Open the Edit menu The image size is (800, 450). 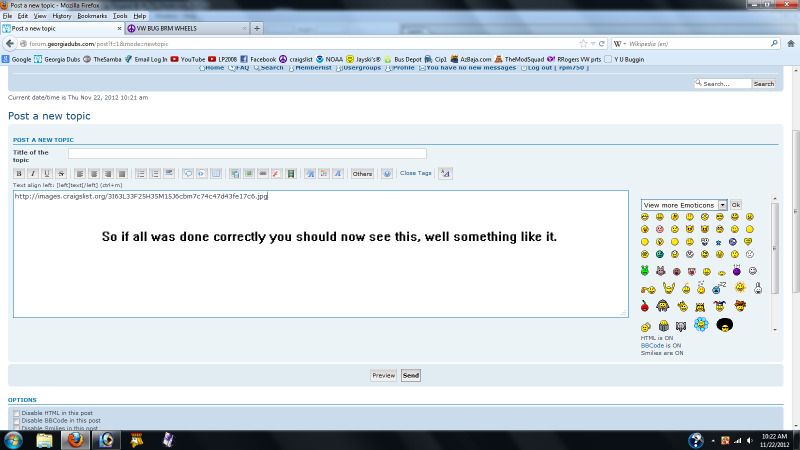(x=22, y=16)
